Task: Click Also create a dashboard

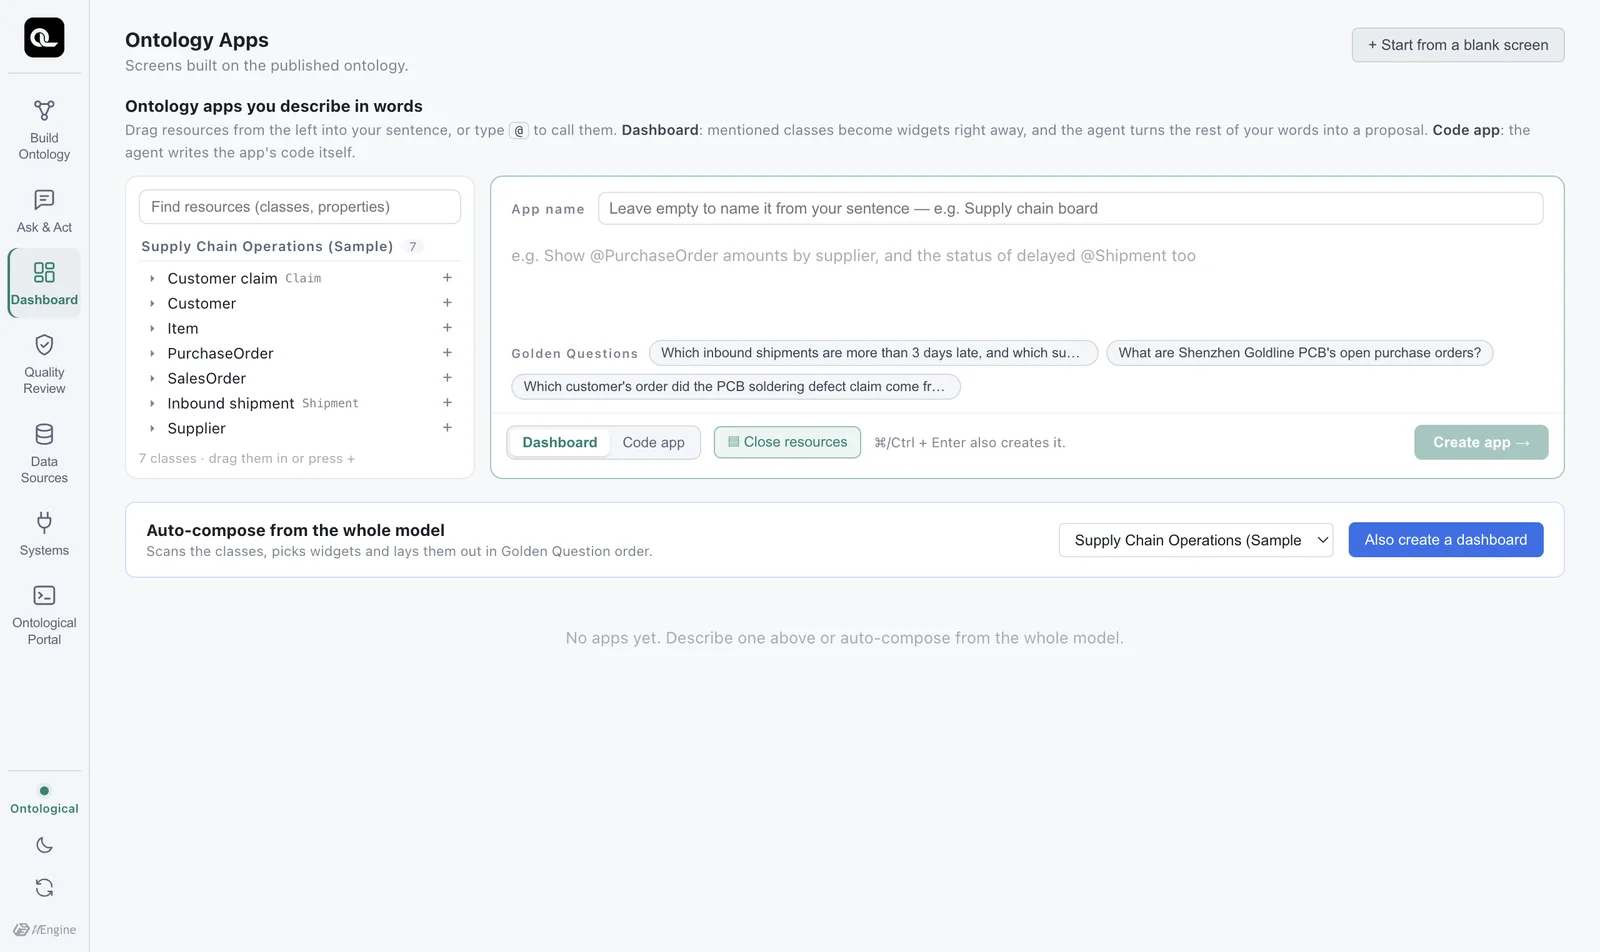Action: [x=1446, y=540]
